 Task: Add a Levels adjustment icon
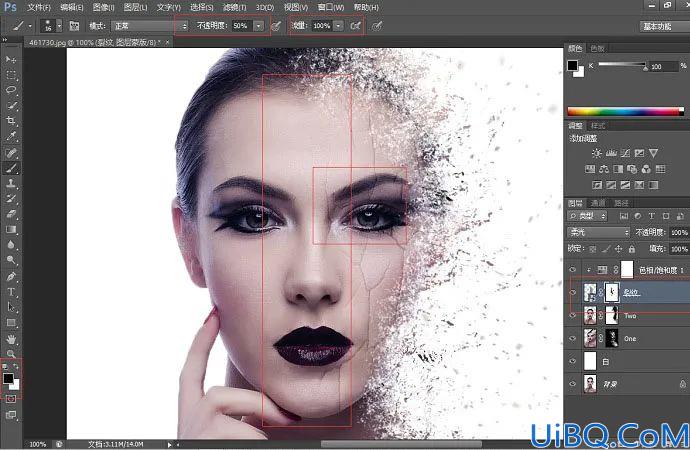[x=611, y=153]
